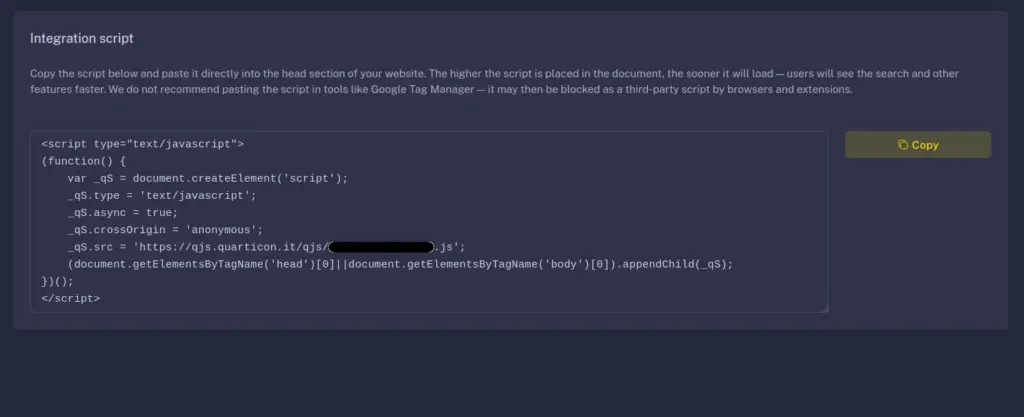Click the yellow Copy button
This screenshot has width=1024, height=417.
point(918,145)
